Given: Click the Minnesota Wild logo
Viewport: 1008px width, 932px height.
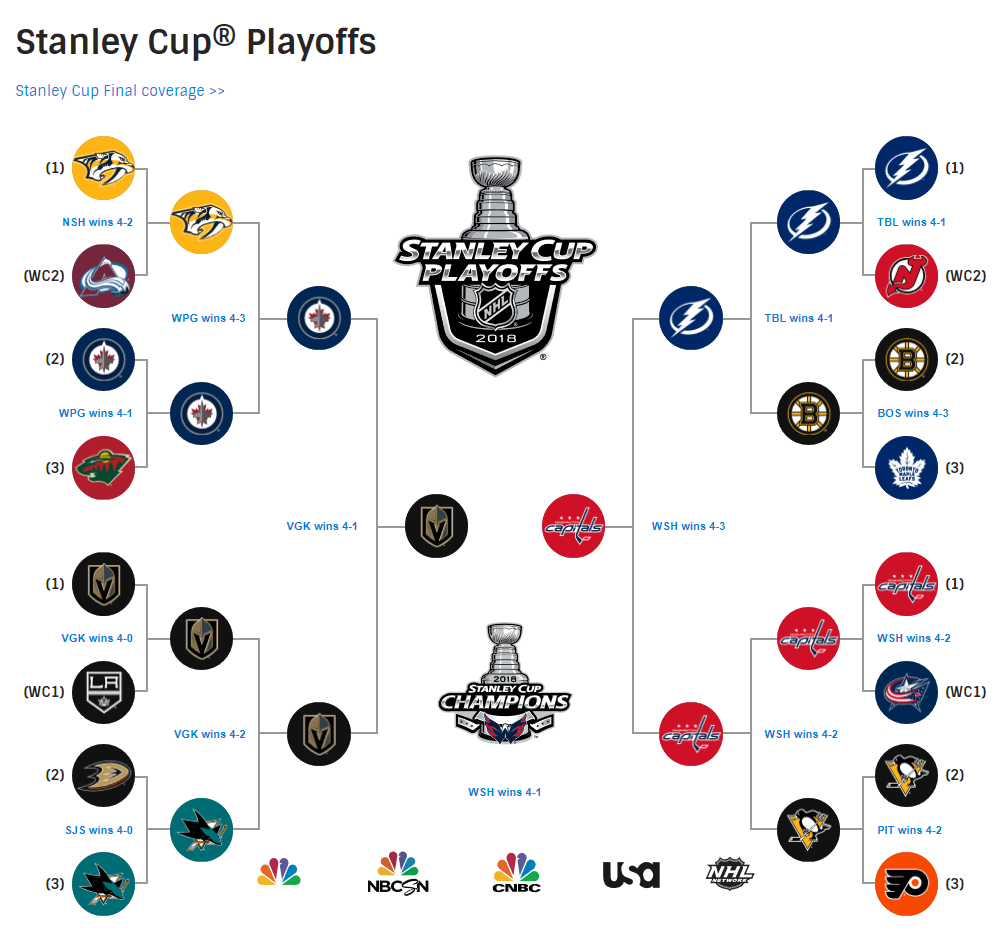Looking at the screenshot, I should pos(103,467).
